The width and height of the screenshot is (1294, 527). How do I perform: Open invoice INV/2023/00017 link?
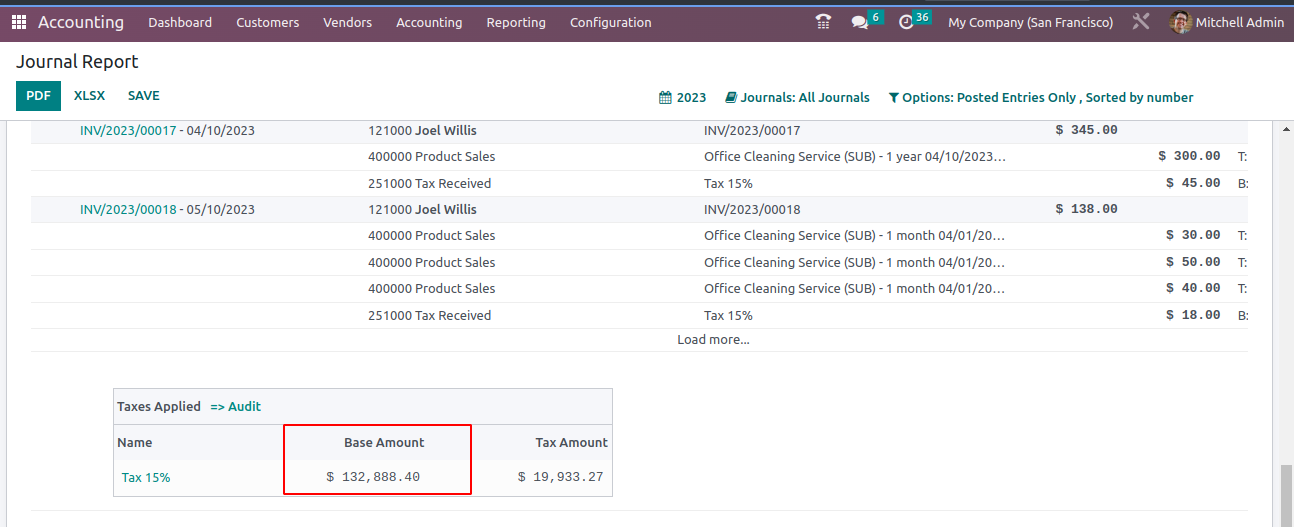[128, 130]
